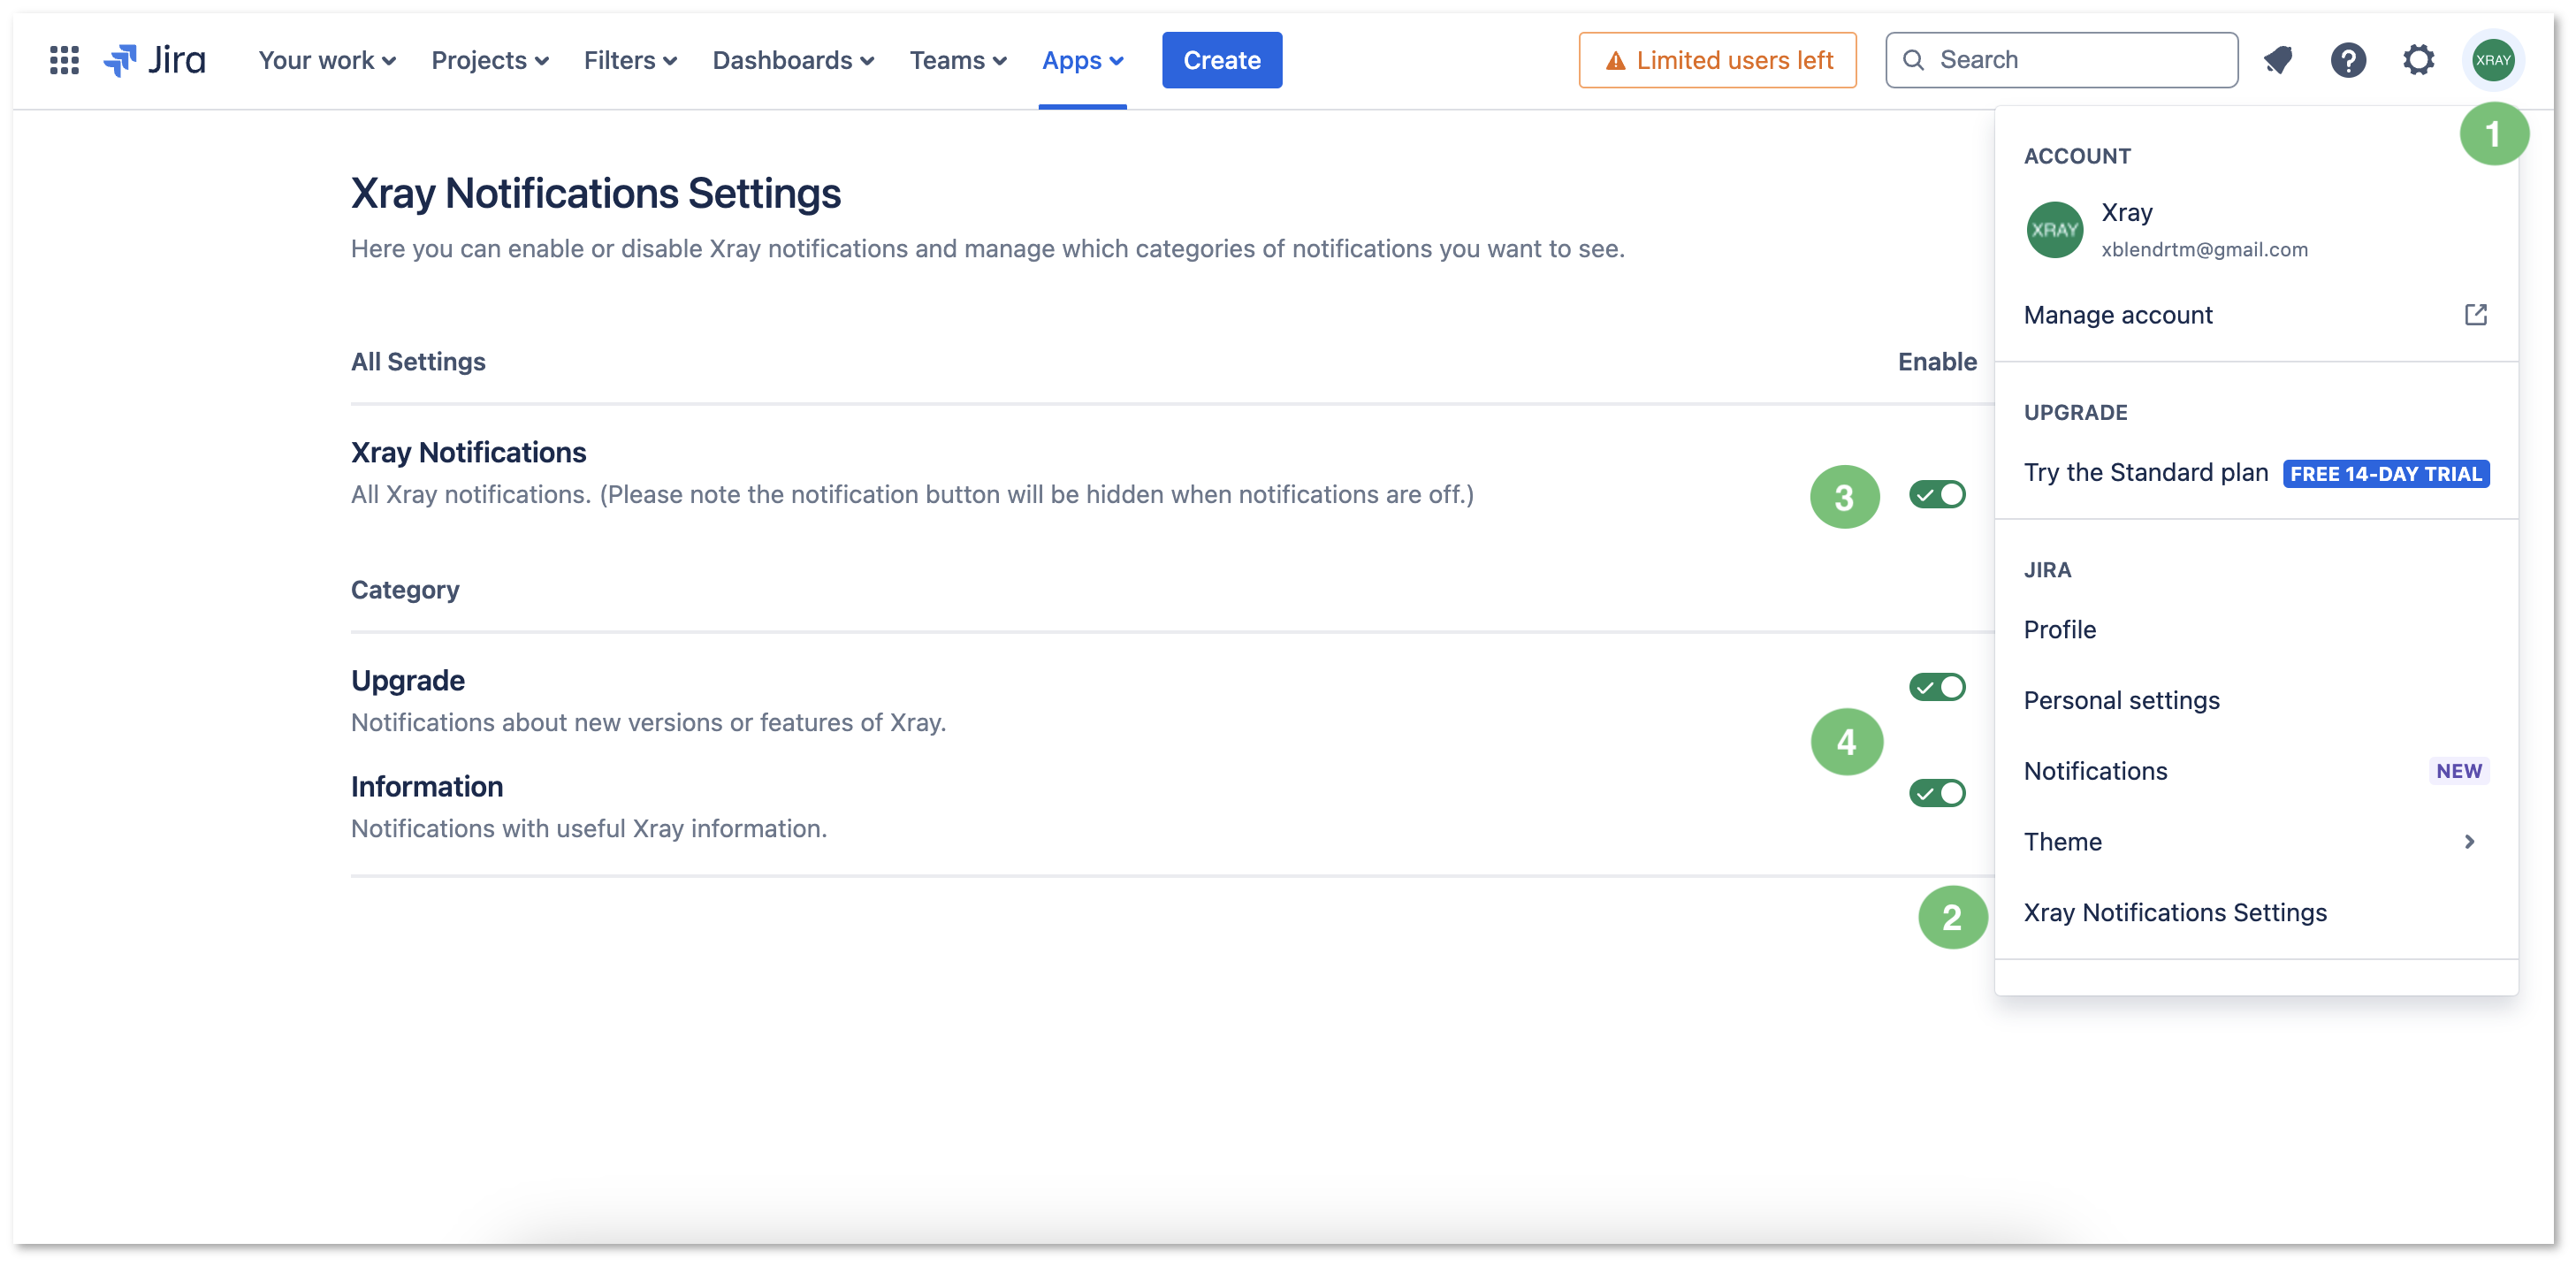Open Notifications menu item
Viewport: 2576px width, 1266px height.
(2255, 771)
